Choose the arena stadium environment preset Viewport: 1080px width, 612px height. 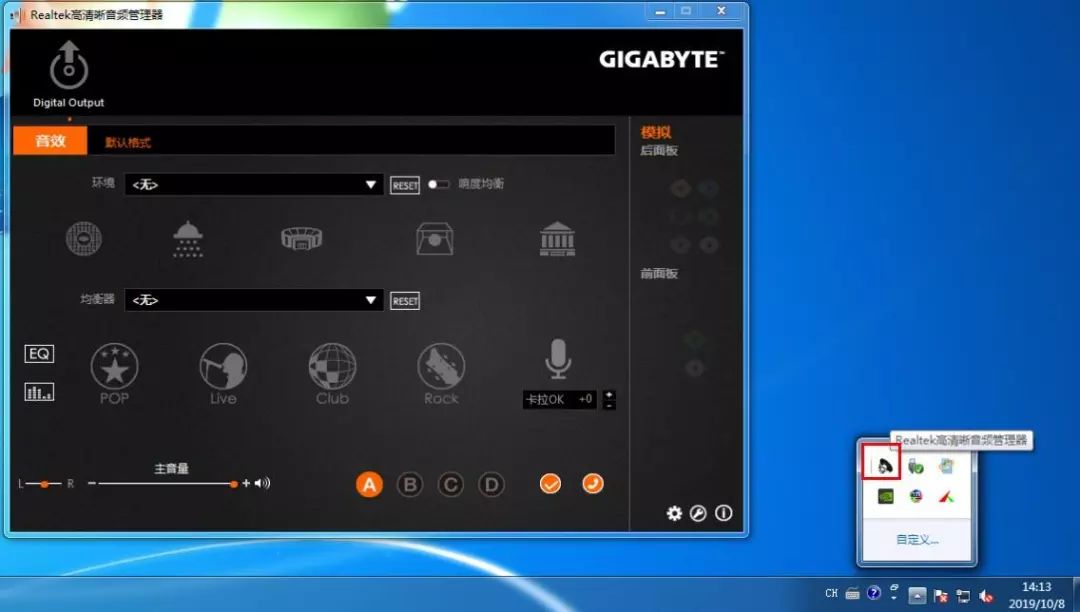pos(302,238)
